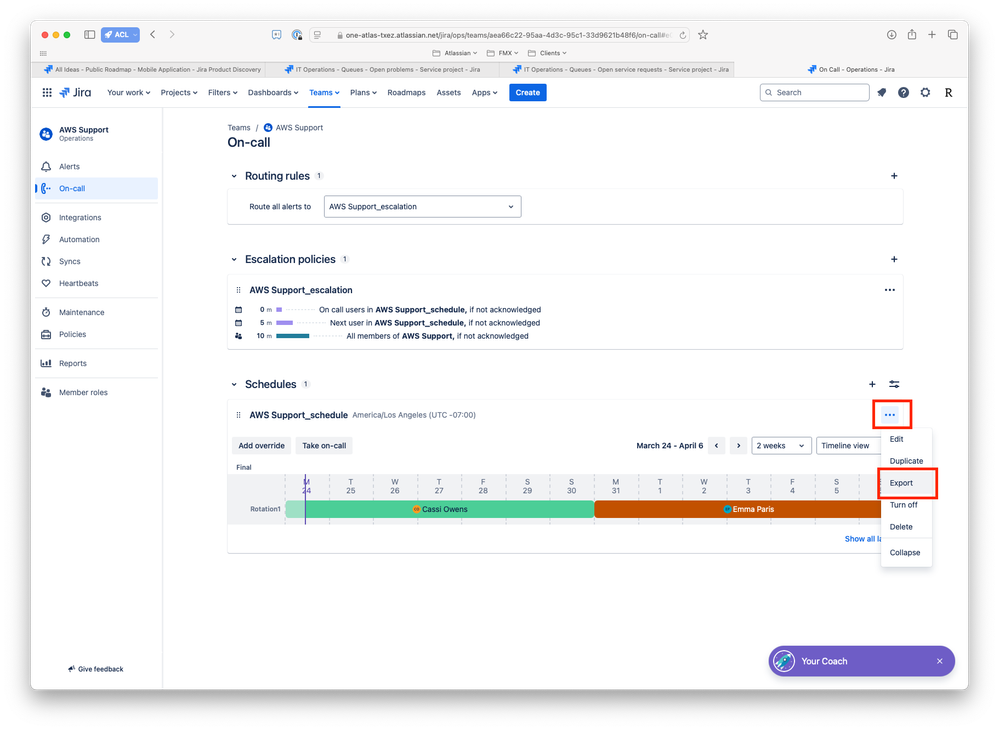This screenshot has width=999, height=730.
Task: Collapse the Routing rules section
Action: (234, 176)
